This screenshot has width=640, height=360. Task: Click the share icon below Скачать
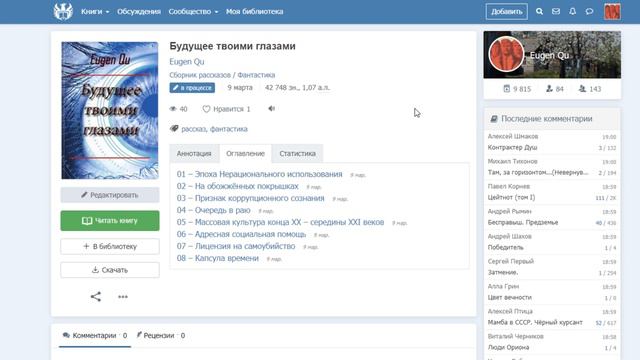click(x=96, y=296)
